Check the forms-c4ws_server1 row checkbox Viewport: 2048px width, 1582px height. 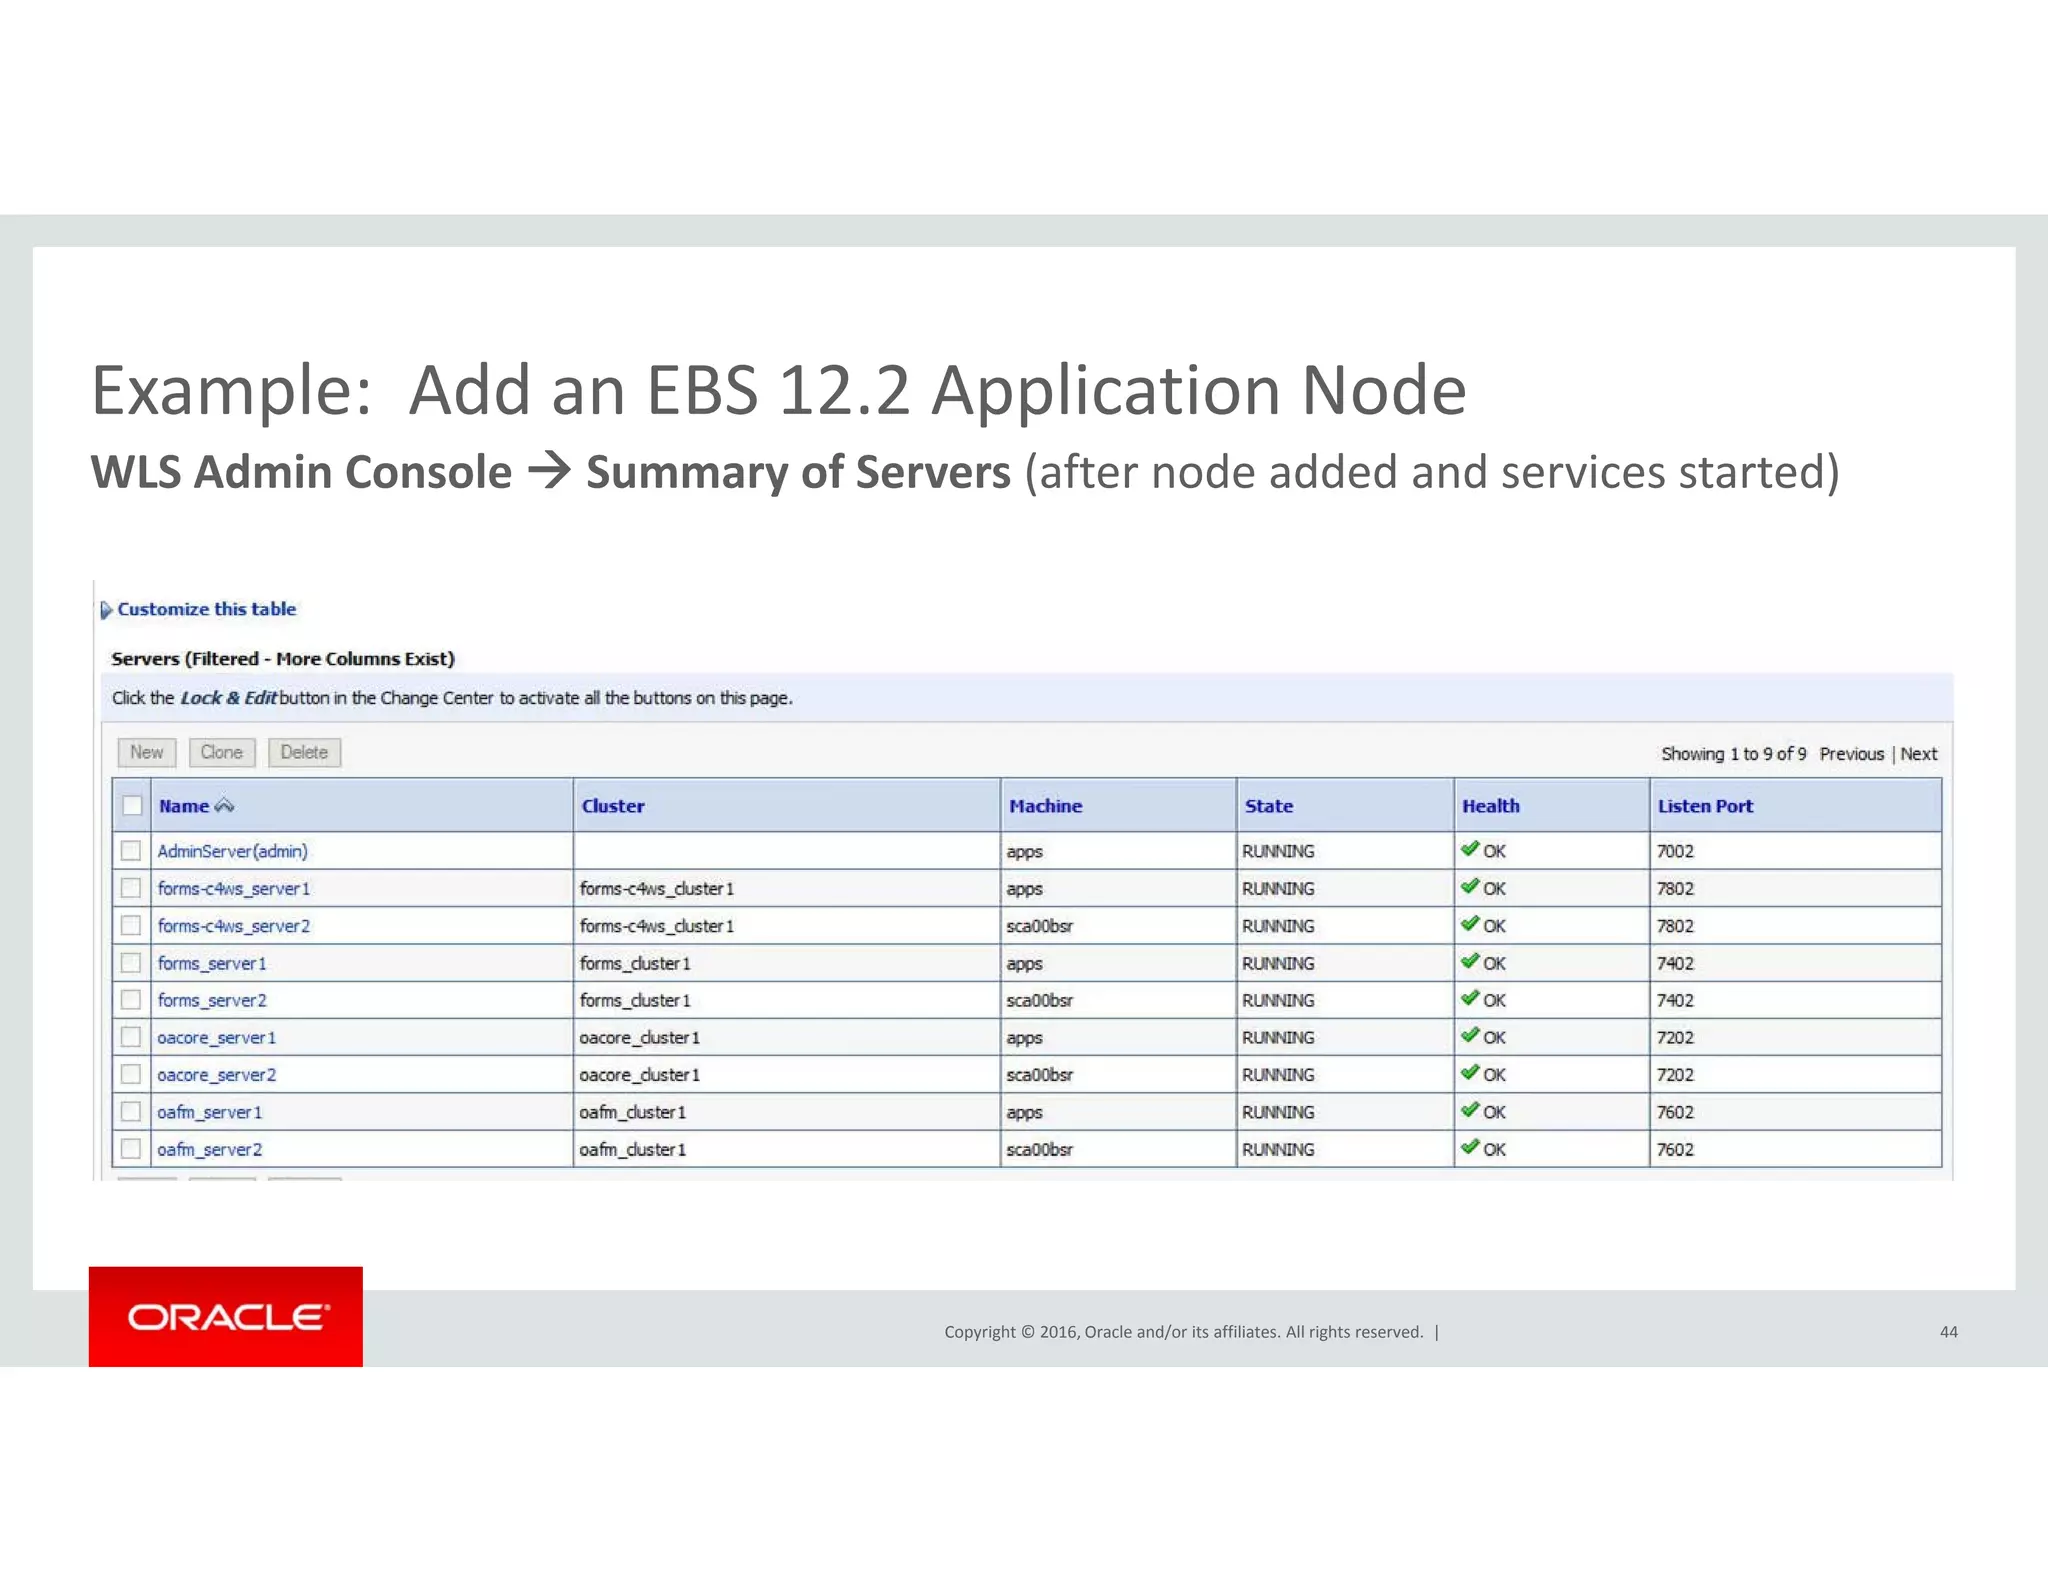click(x=131, y=888)
